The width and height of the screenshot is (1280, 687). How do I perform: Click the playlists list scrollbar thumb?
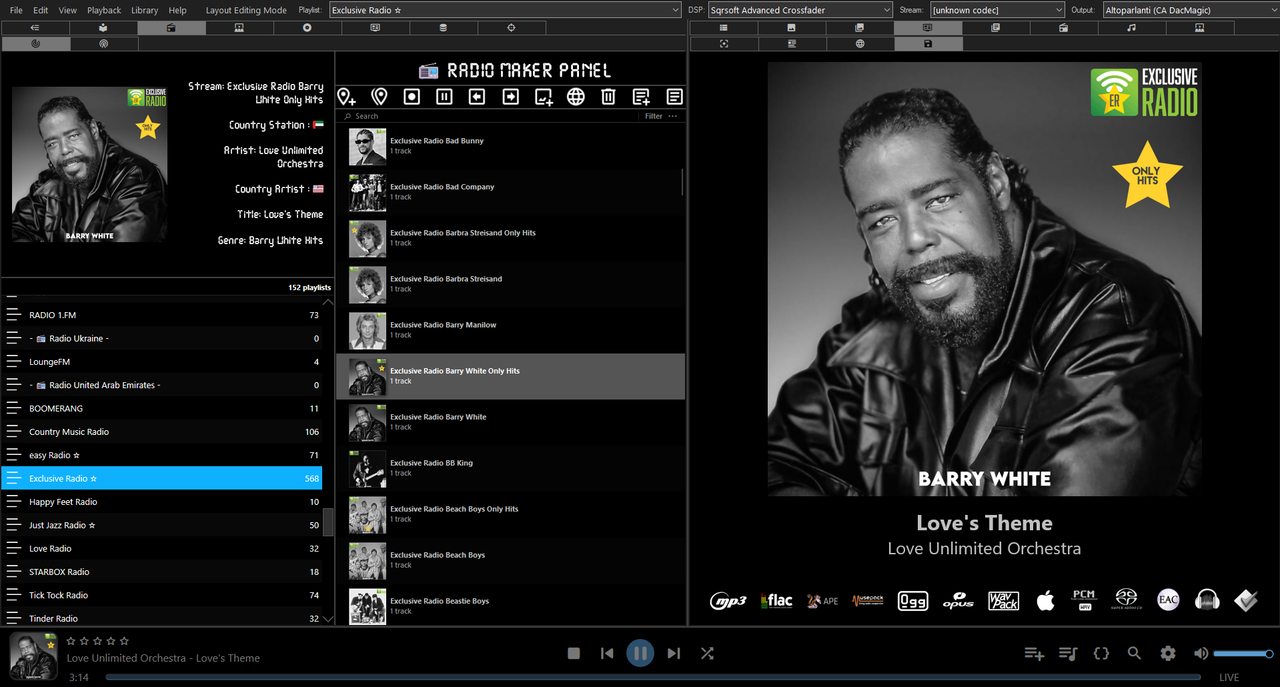point(328,521)
